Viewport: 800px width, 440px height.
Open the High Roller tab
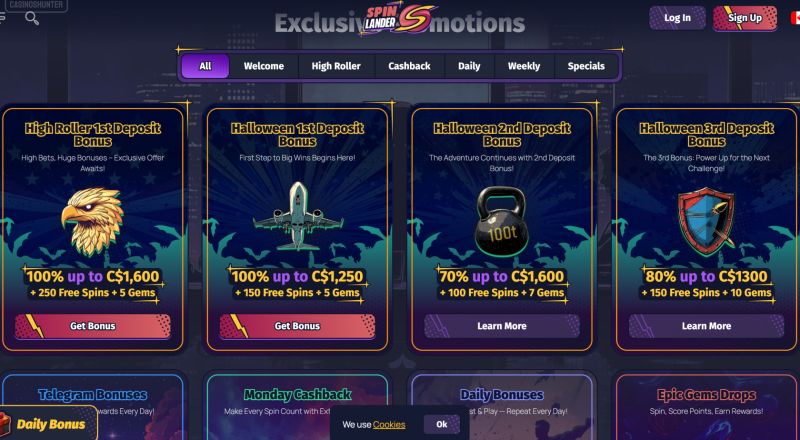(336, 66)
